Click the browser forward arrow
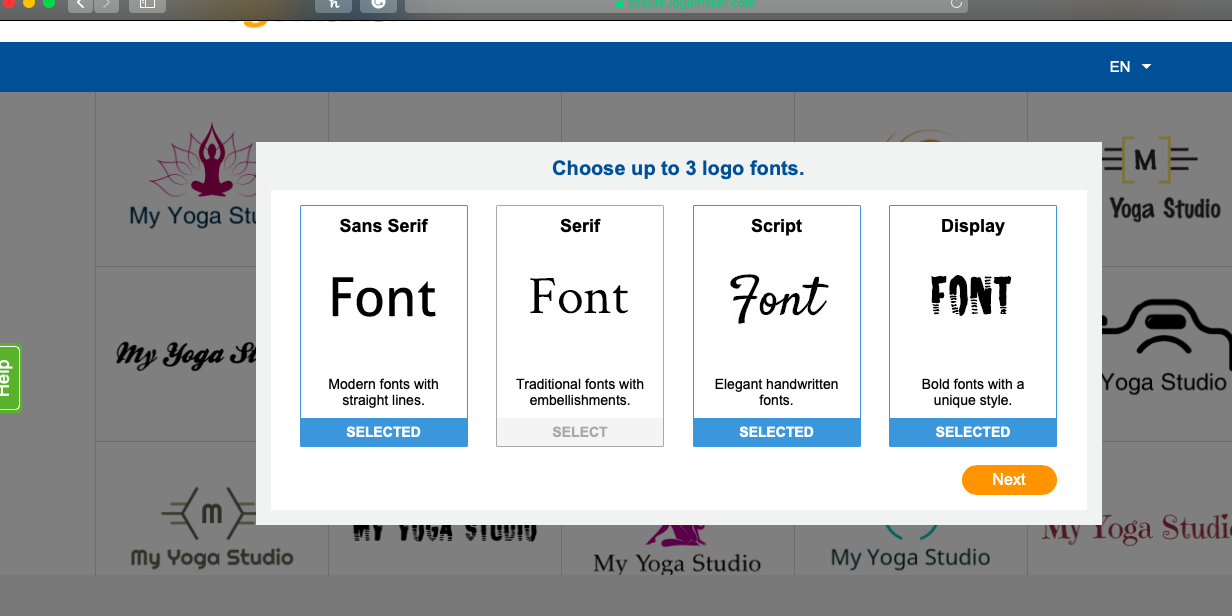The width and height of the screenshot is (1232, 616). [106, 5]
